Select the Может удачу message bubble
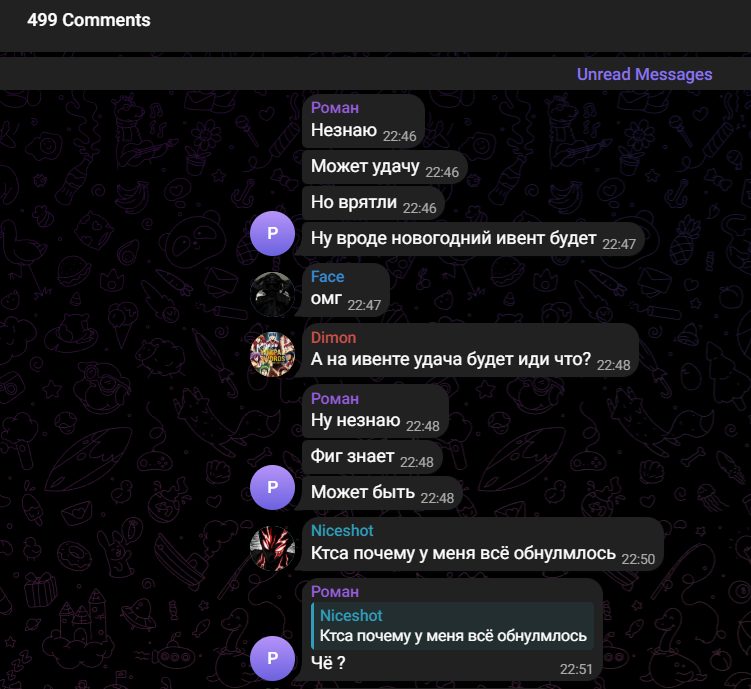The width and height of the screenshot is (751, 689). (x=385, y=167)
